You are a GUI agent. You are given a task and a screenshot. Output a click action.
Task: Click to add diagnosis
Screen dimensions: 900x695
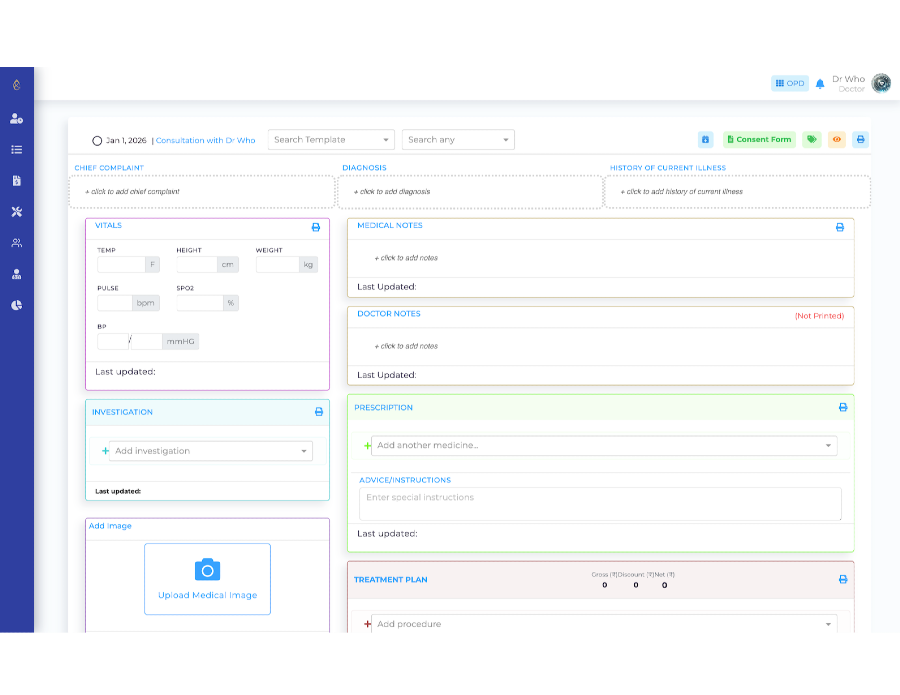[470, 192]
